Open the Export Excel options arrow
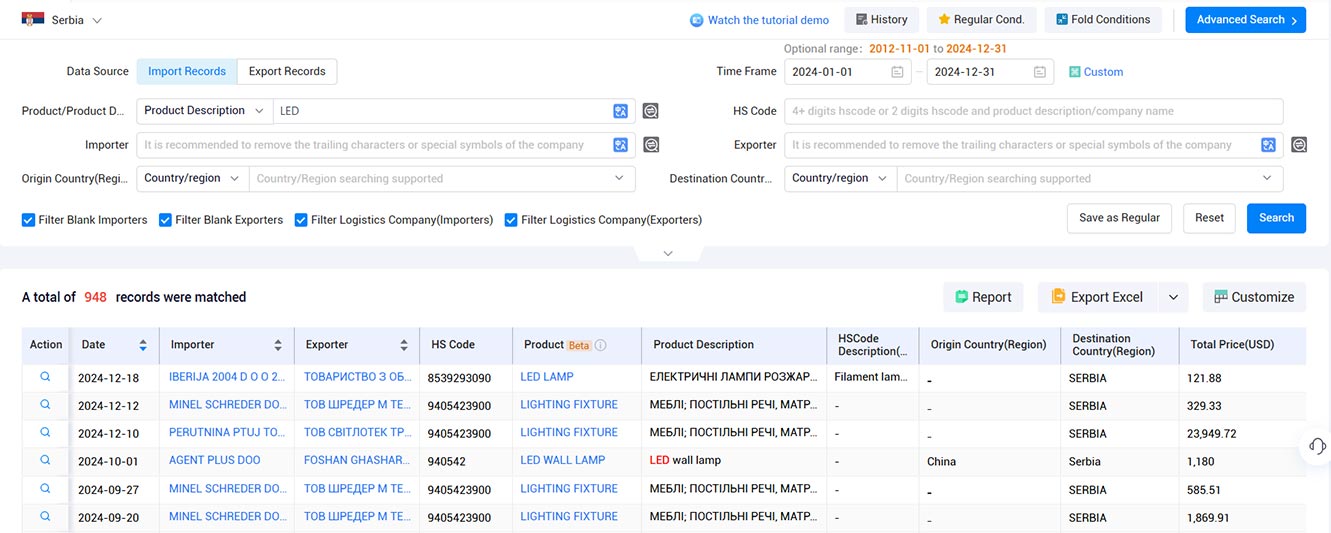Viewport: 1331px width, 533px height. point(1174,297)
